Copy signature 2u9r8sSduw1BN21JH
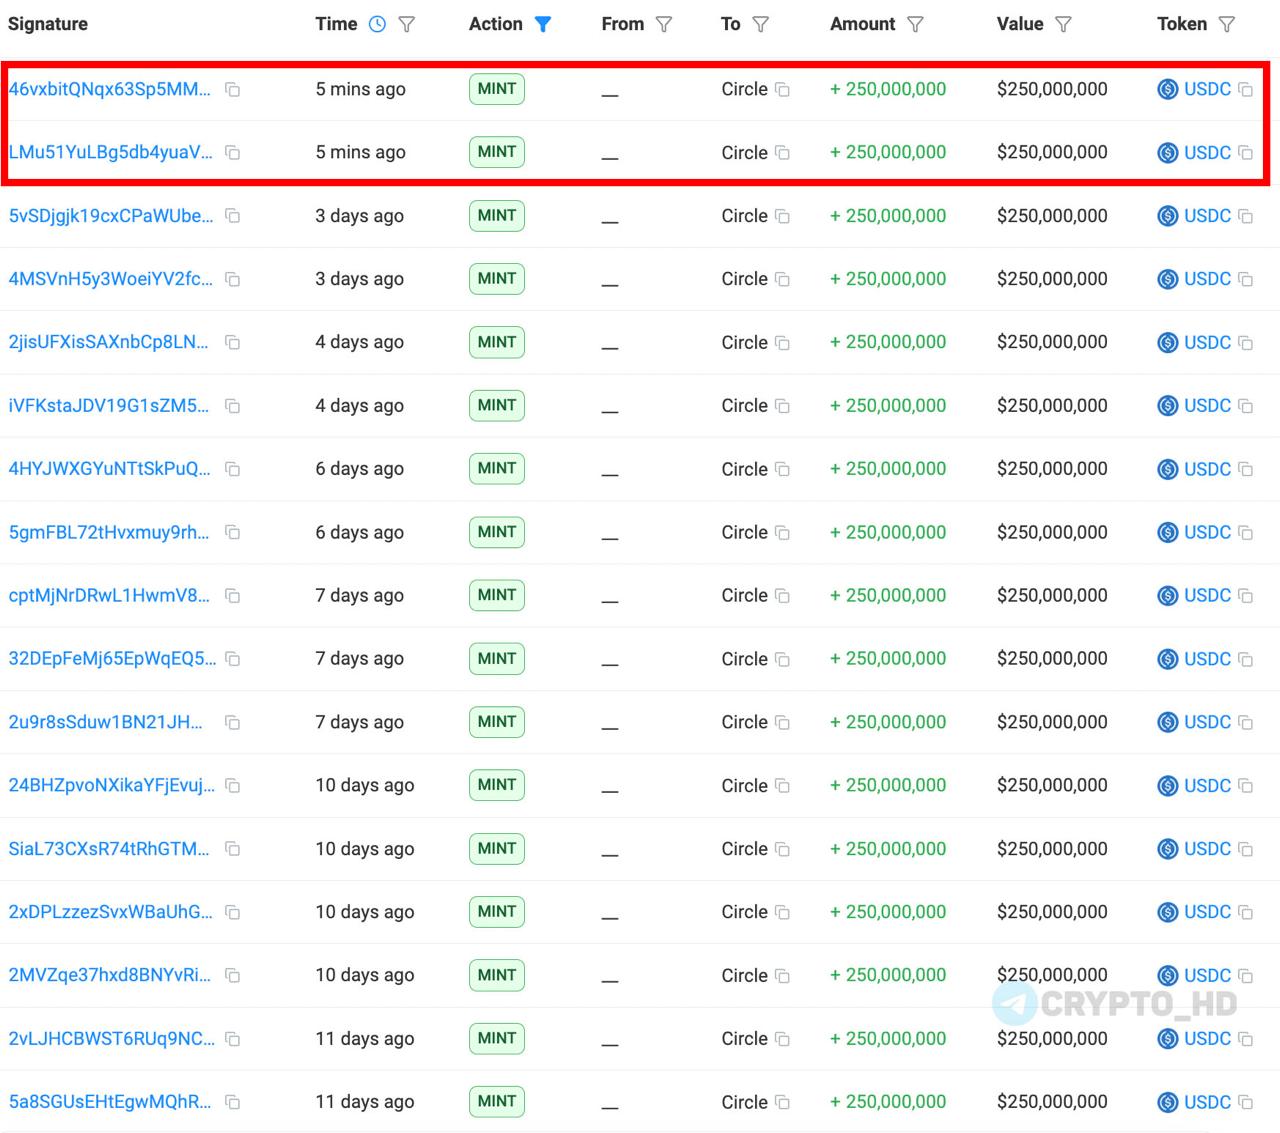 point(232,722)
